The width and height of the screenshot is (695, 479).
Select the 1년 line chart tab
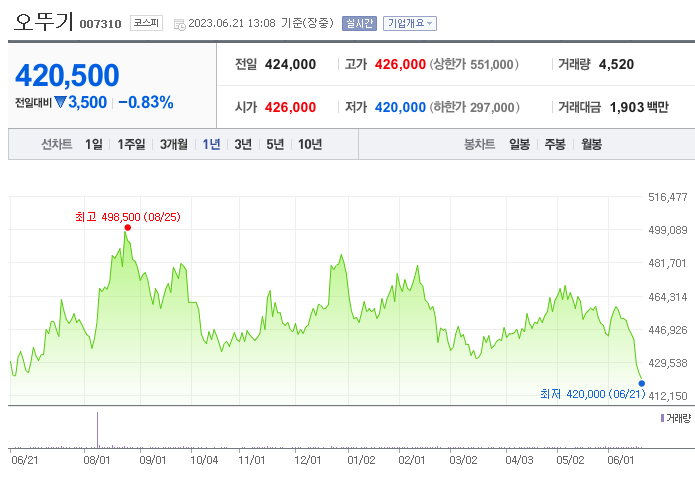(x=211, y=144)
